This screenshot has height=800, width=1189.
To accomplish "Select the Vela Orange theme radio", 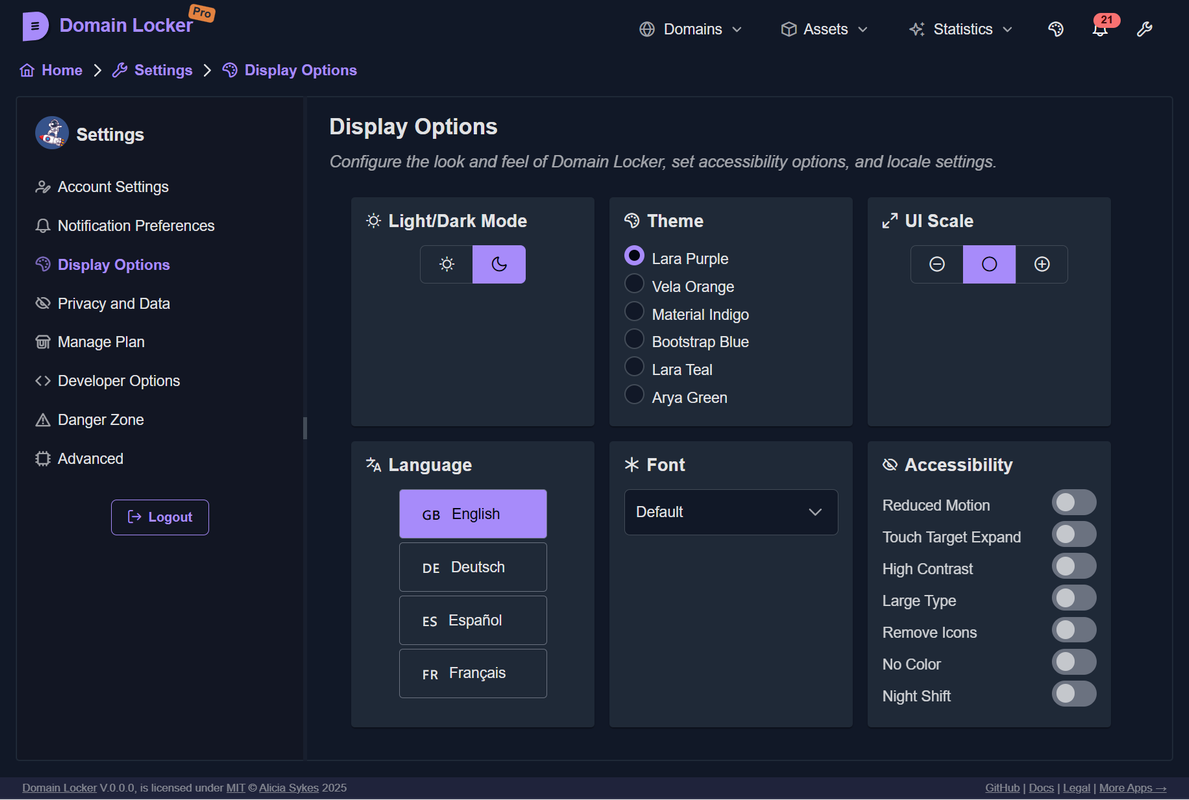I will tap(634, 284).
